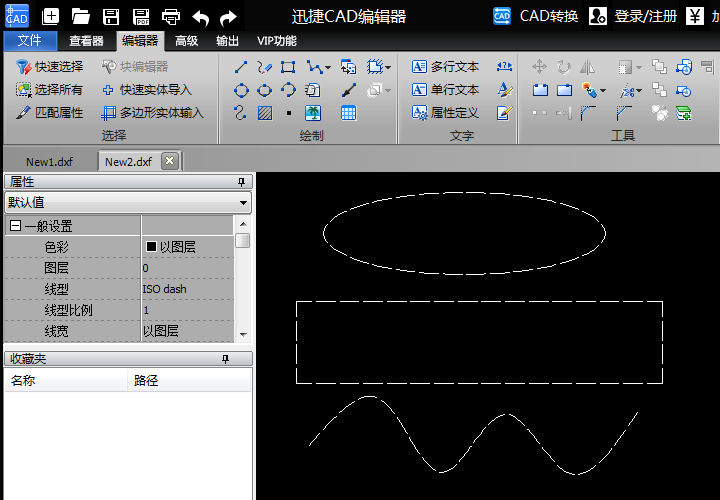Click 匹配属性 button
The width and height of the screenshot is (720, 500).
pos(49,113)
